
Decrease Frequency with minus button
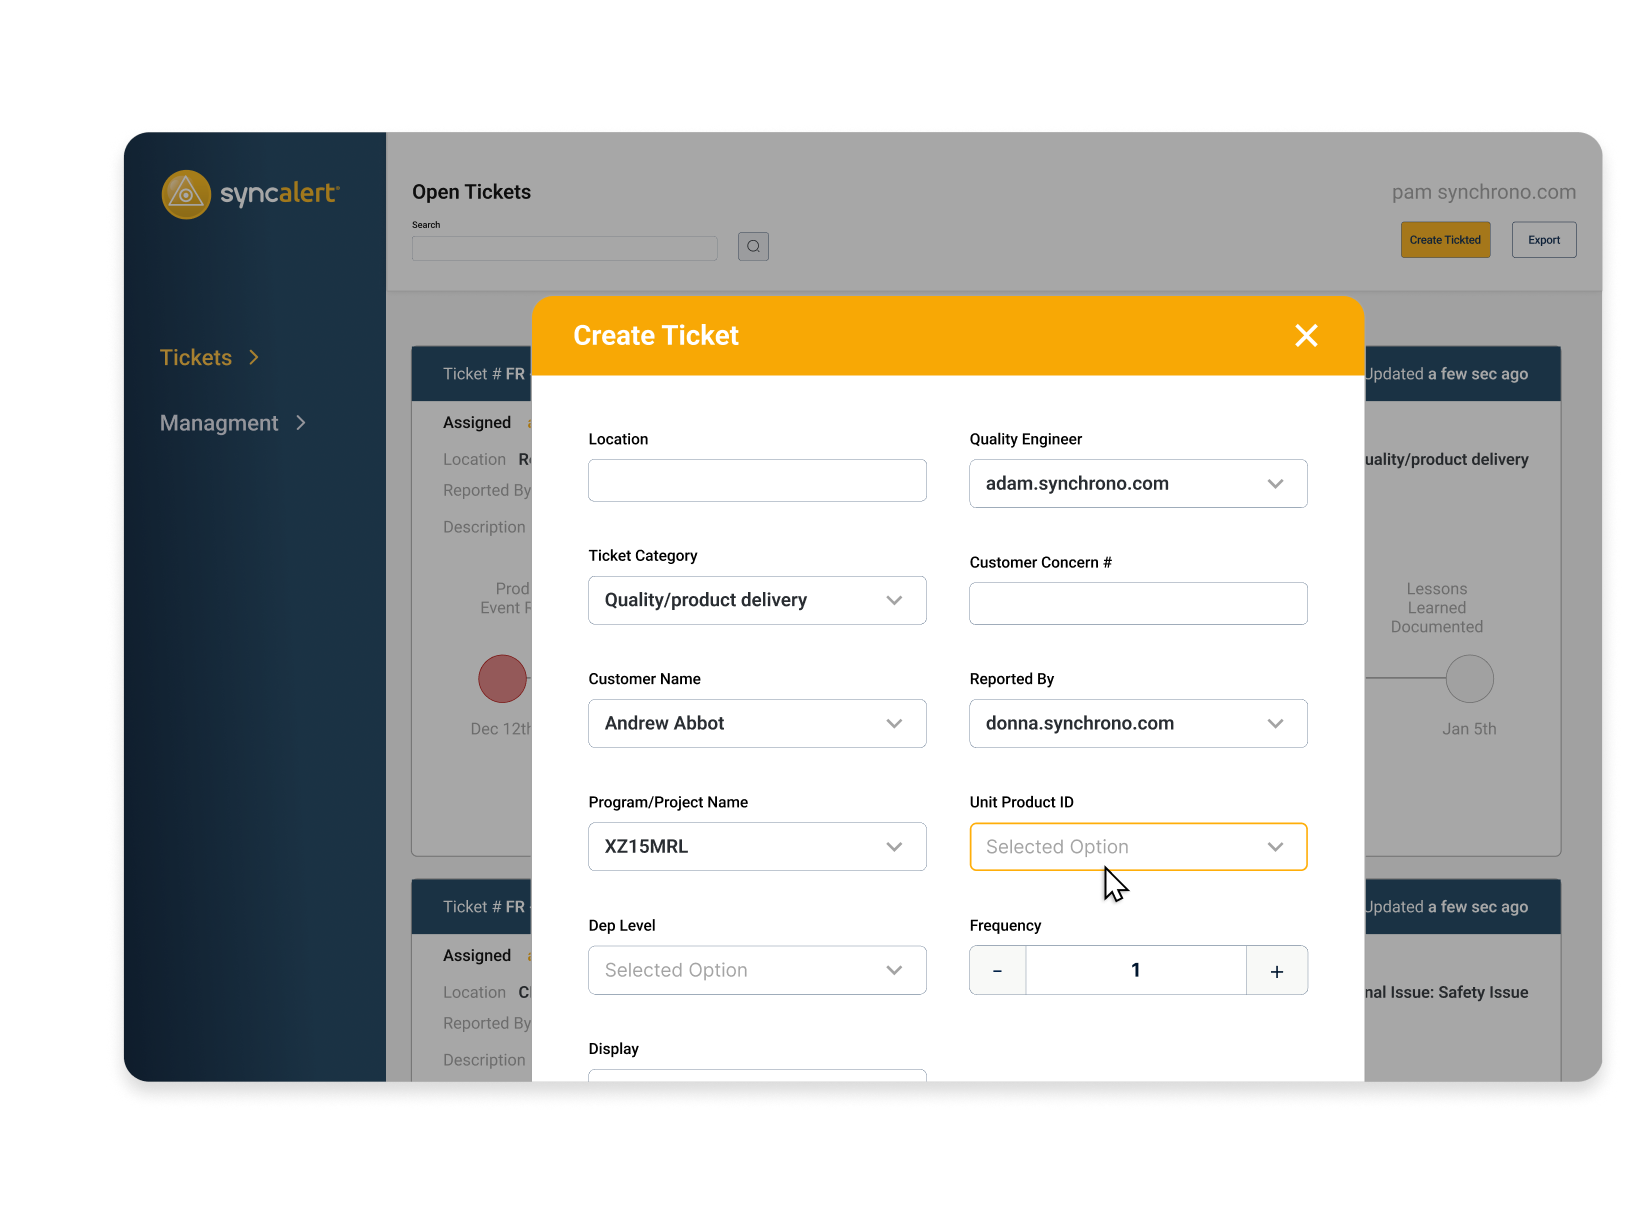click(x=997, y=971)
